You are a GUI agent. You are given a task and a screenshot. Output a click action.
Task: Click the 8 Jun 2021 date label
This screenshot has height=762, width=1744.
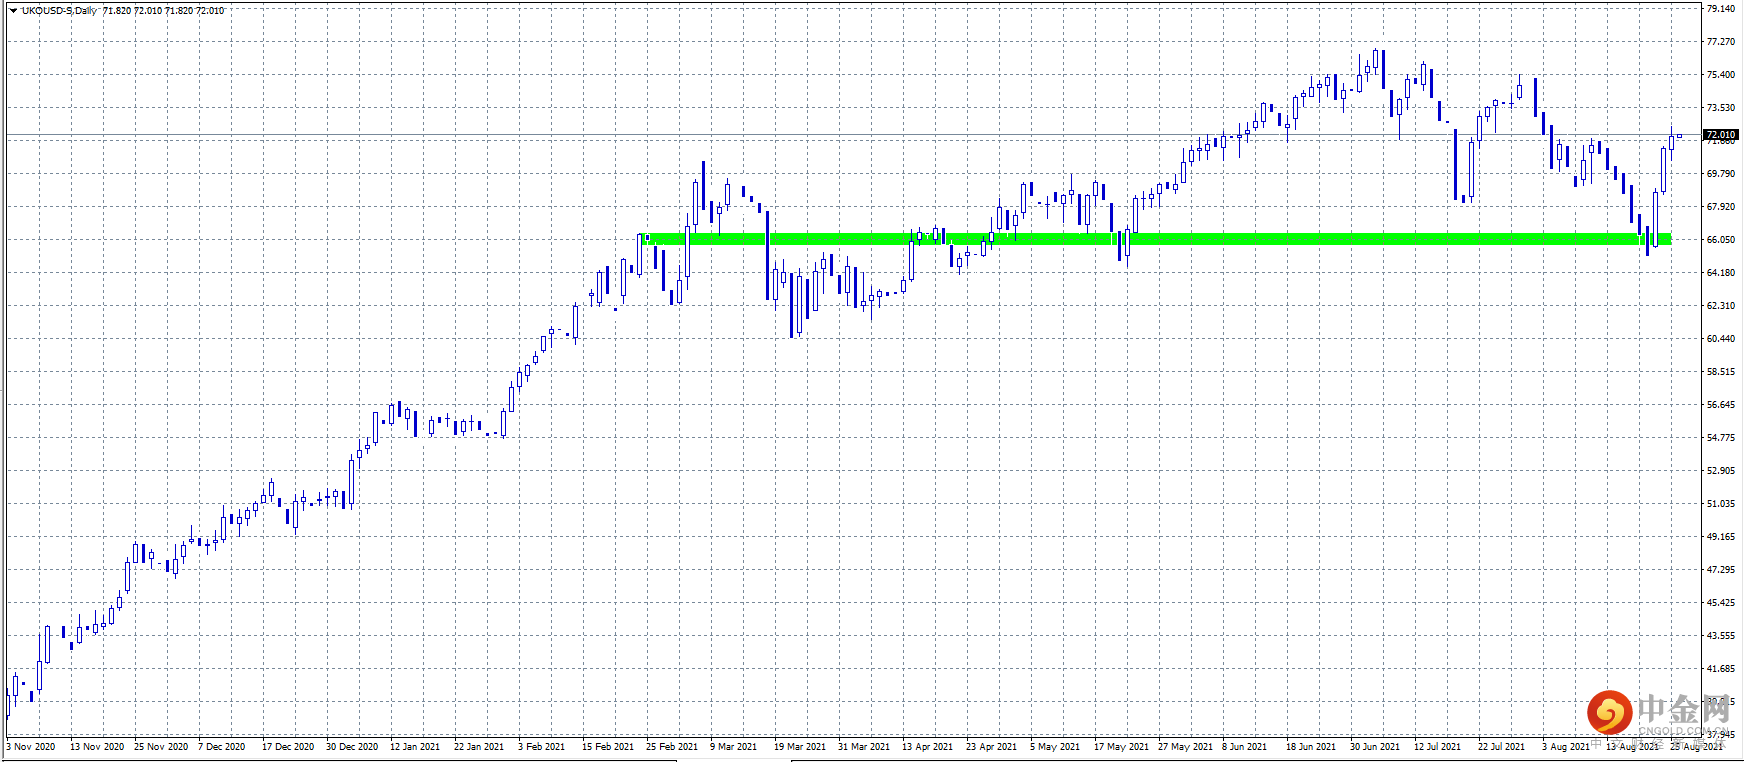1245,746
